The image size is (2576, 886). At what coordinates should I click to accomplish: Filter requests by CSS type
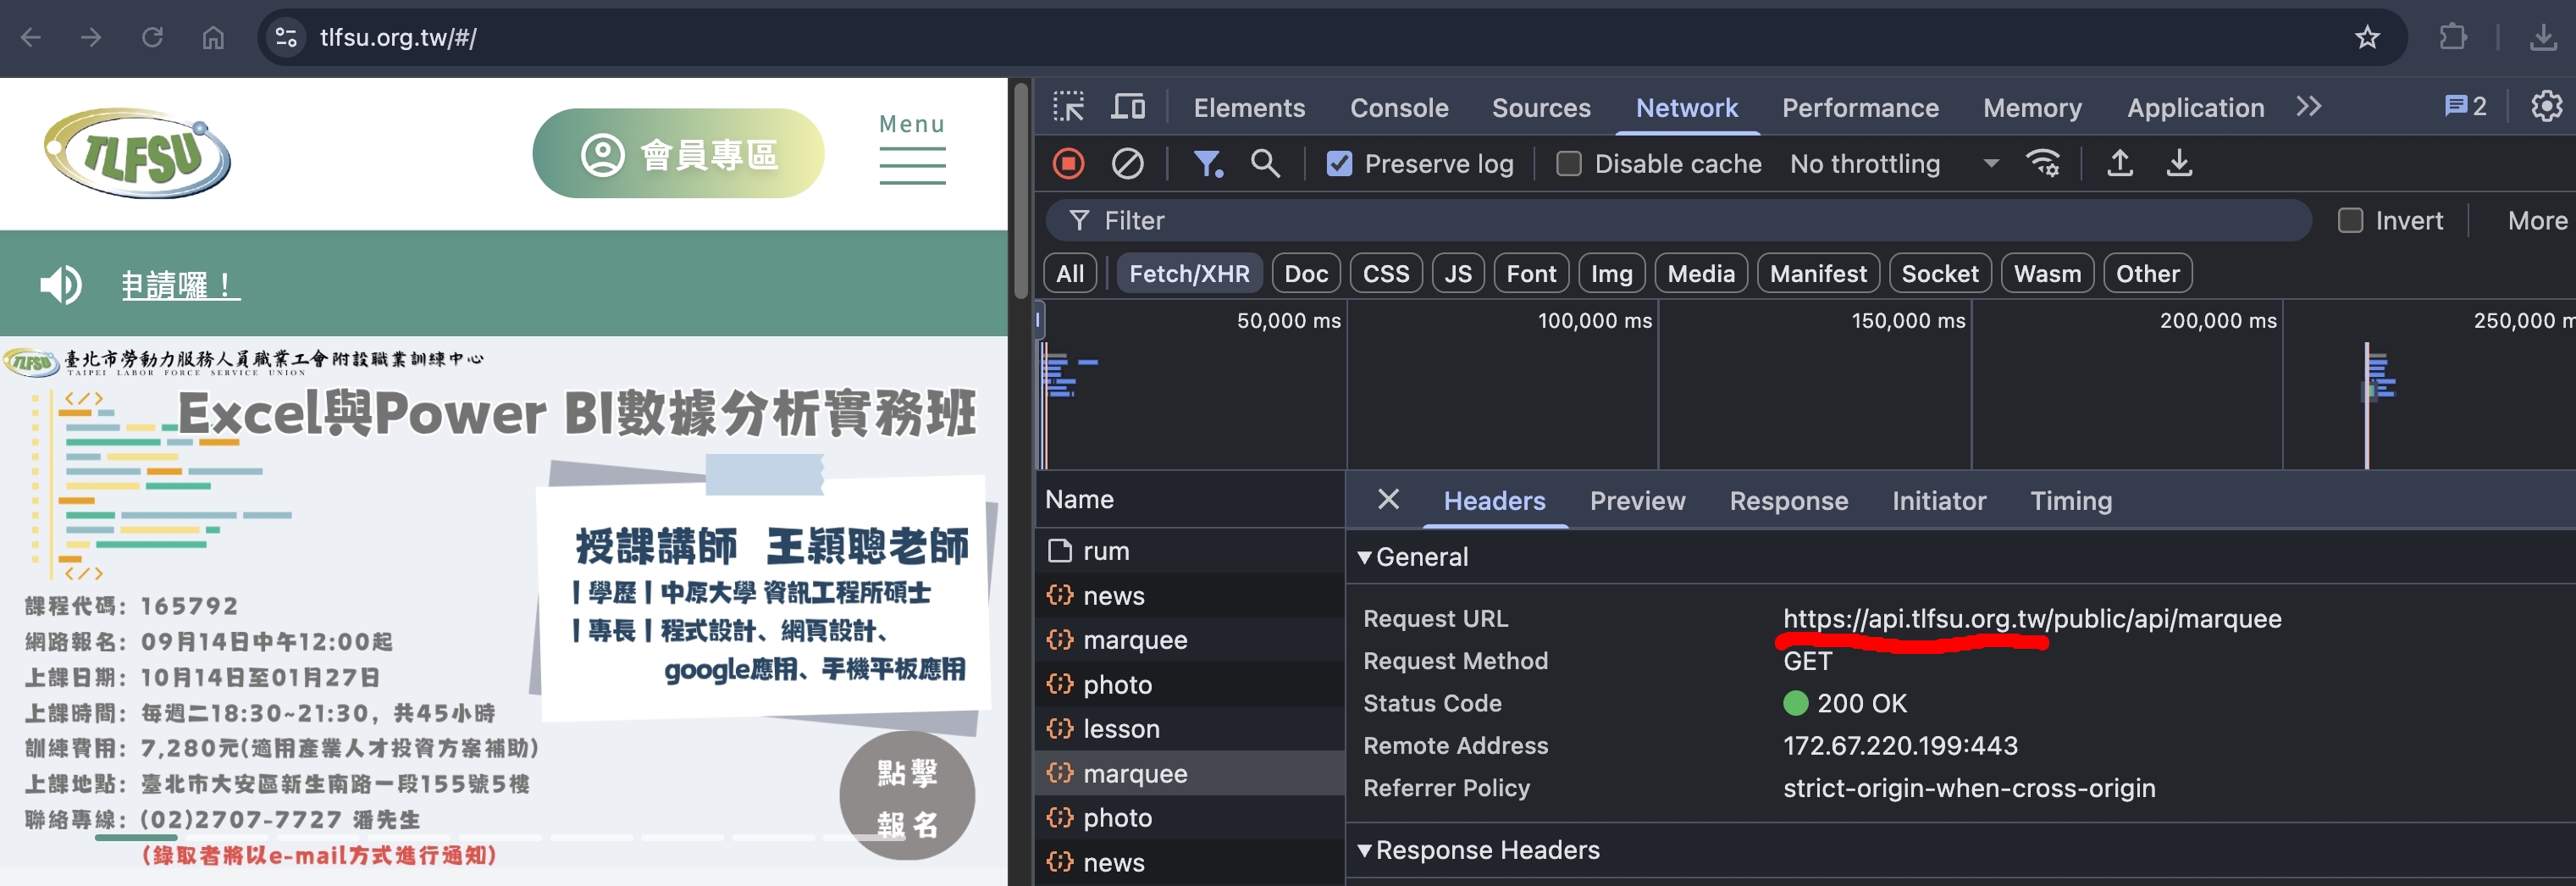(x=1386, y=273)
